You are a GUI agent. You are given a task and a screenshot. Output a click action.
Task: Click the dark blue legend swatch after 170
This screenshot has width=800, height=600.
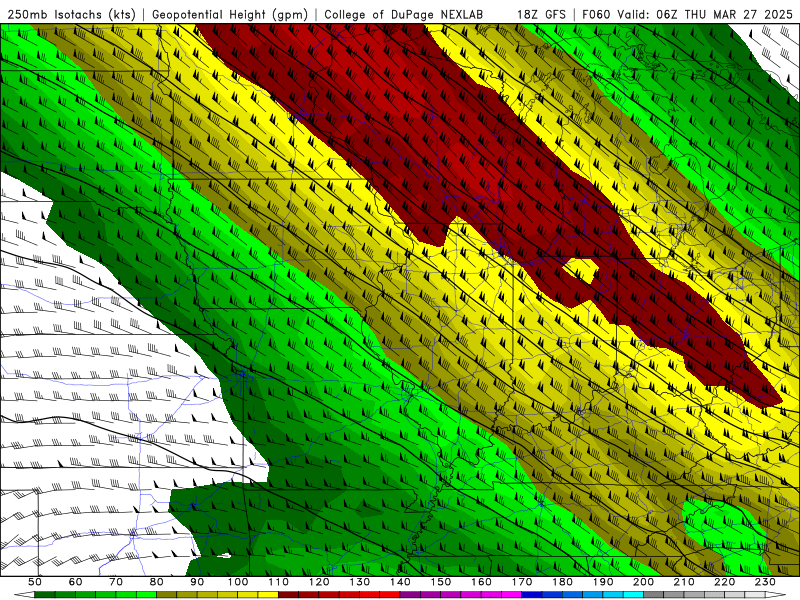click(532, 595)
